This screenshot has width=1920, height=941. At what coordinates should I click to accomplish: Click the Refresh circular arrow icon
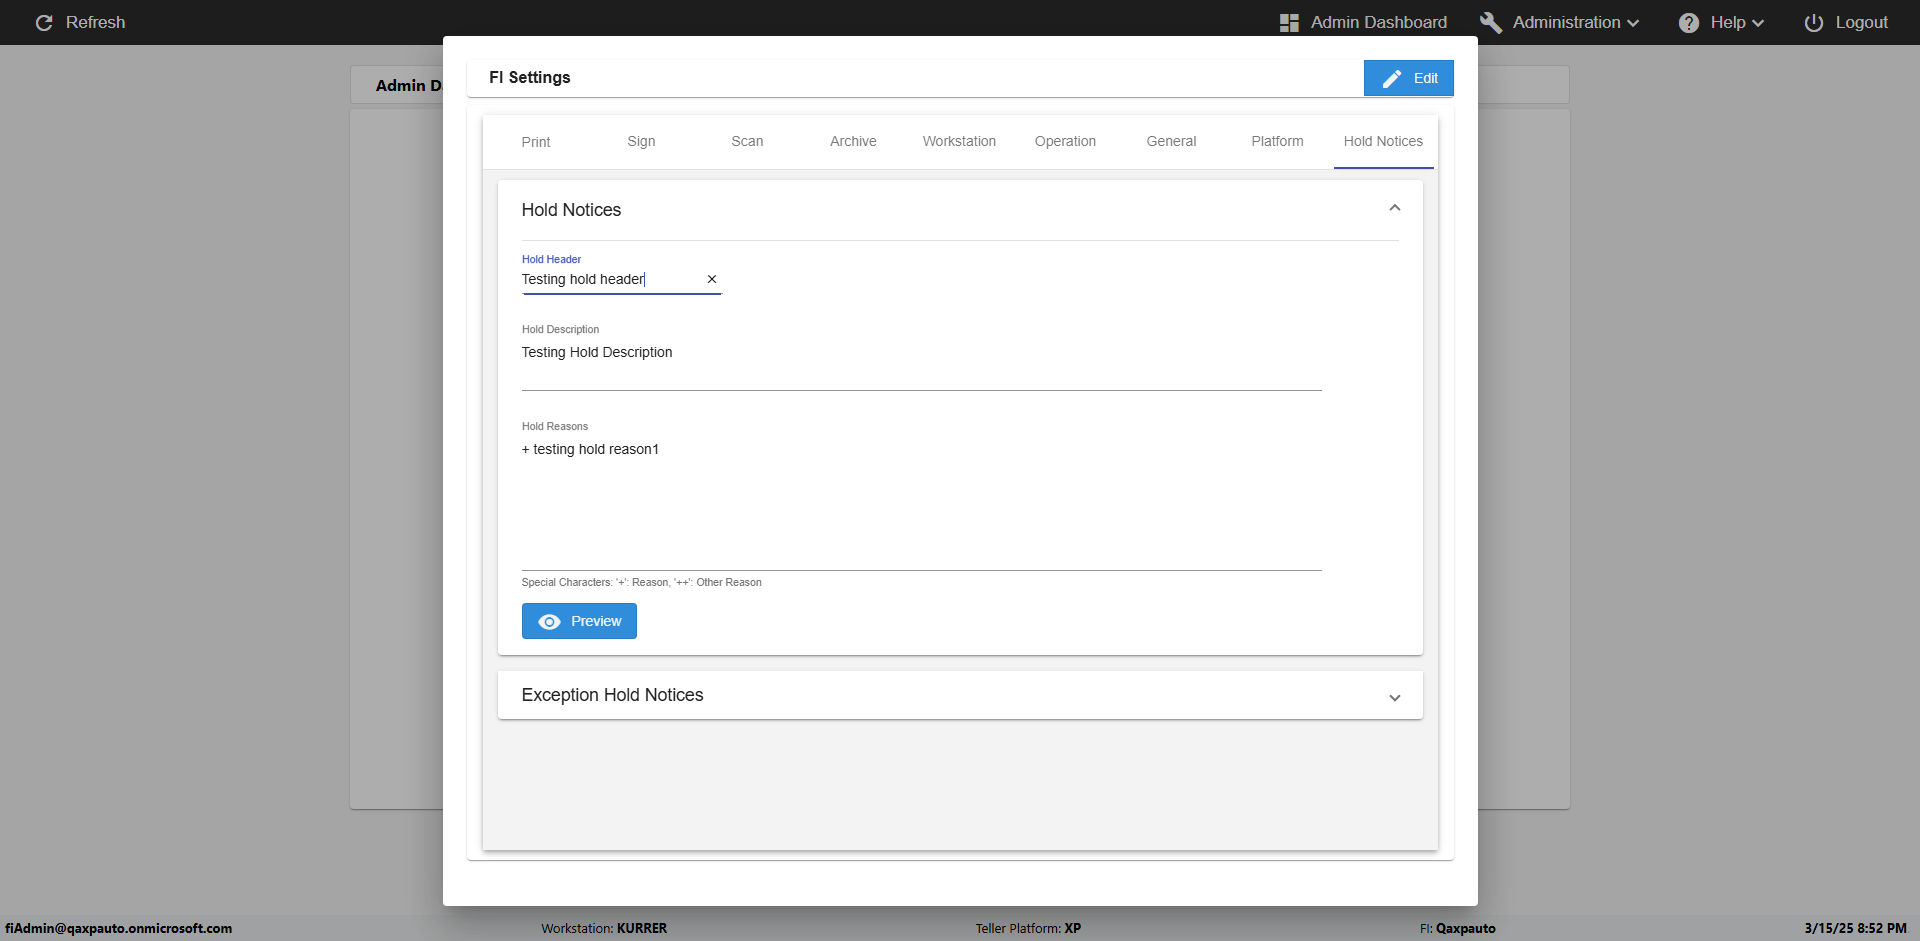coord(44,23)
